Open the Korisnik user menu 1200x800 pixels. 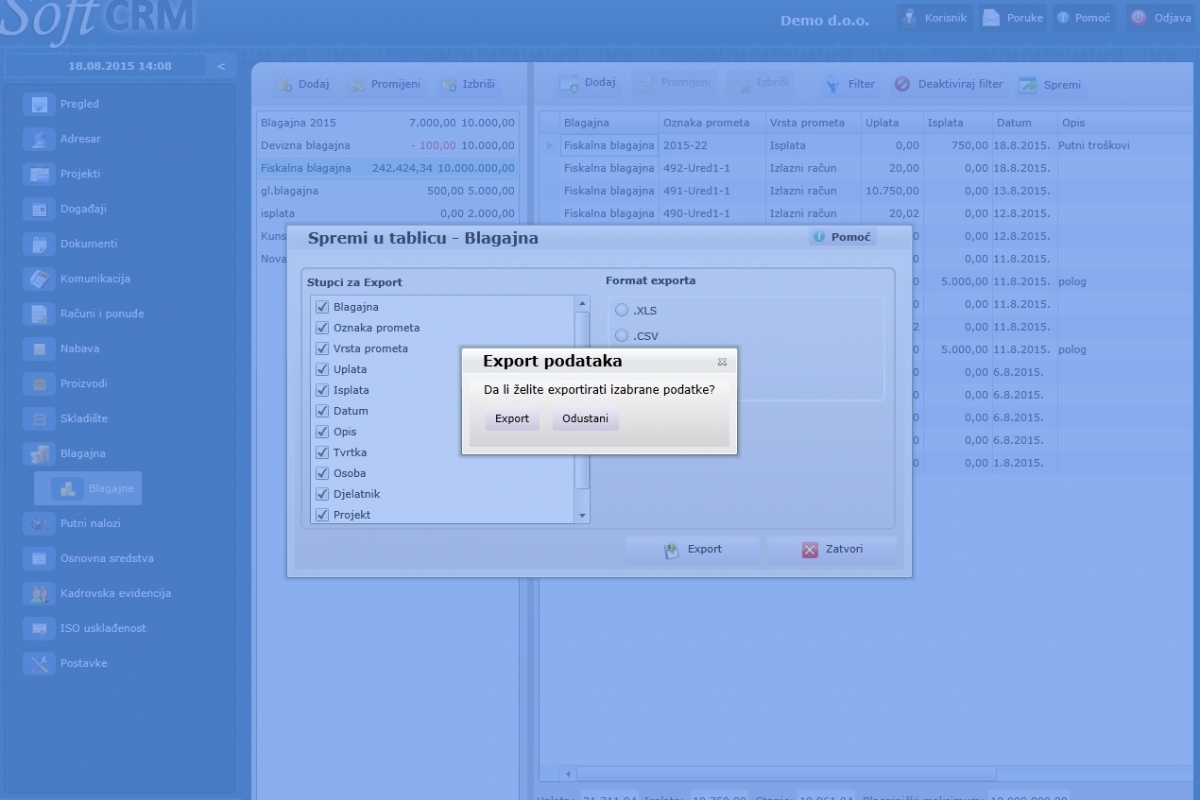[x=935, y=18]
